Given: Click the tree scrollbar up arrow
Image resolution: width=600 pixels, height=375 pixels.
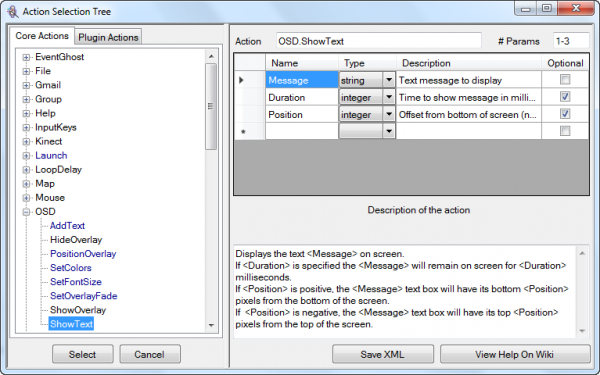Looking at the screenshot, I should tap(211, 56).
